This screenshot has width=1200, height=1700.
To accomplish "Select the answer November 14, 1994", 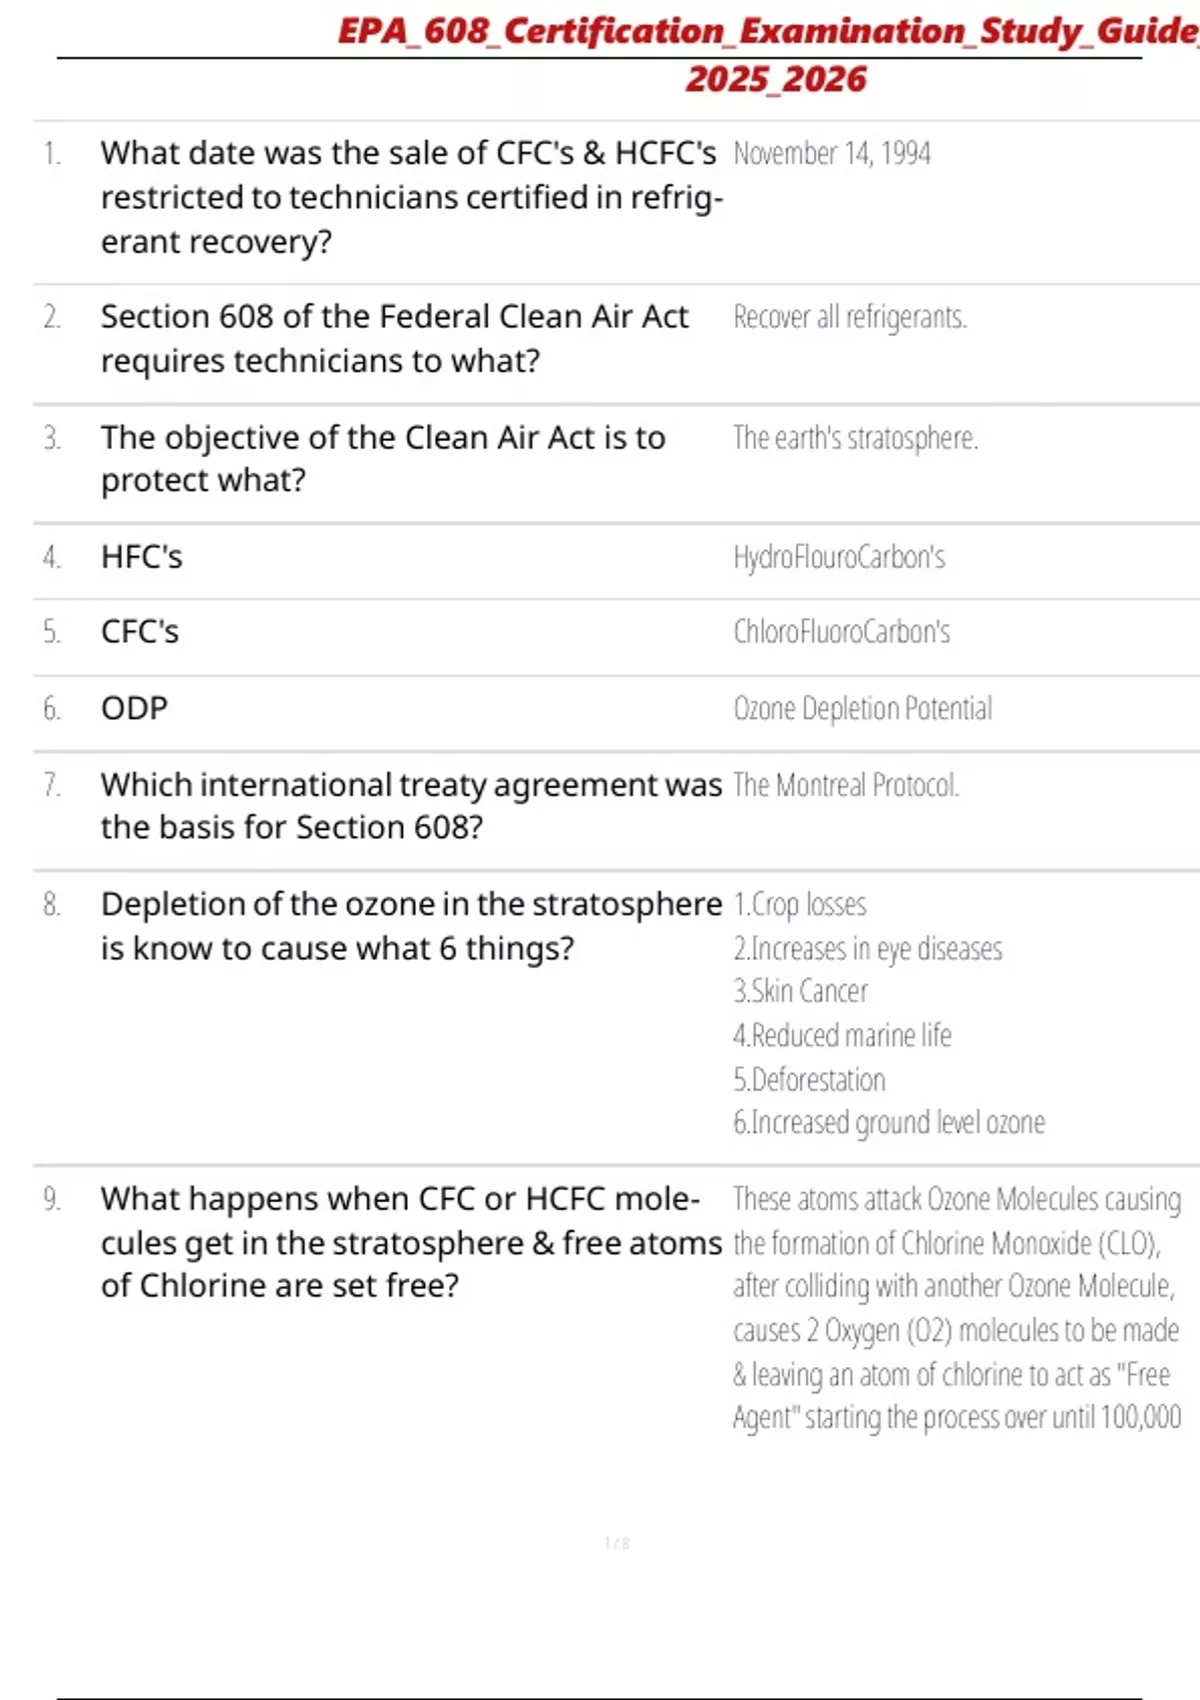I will point(832,153).
